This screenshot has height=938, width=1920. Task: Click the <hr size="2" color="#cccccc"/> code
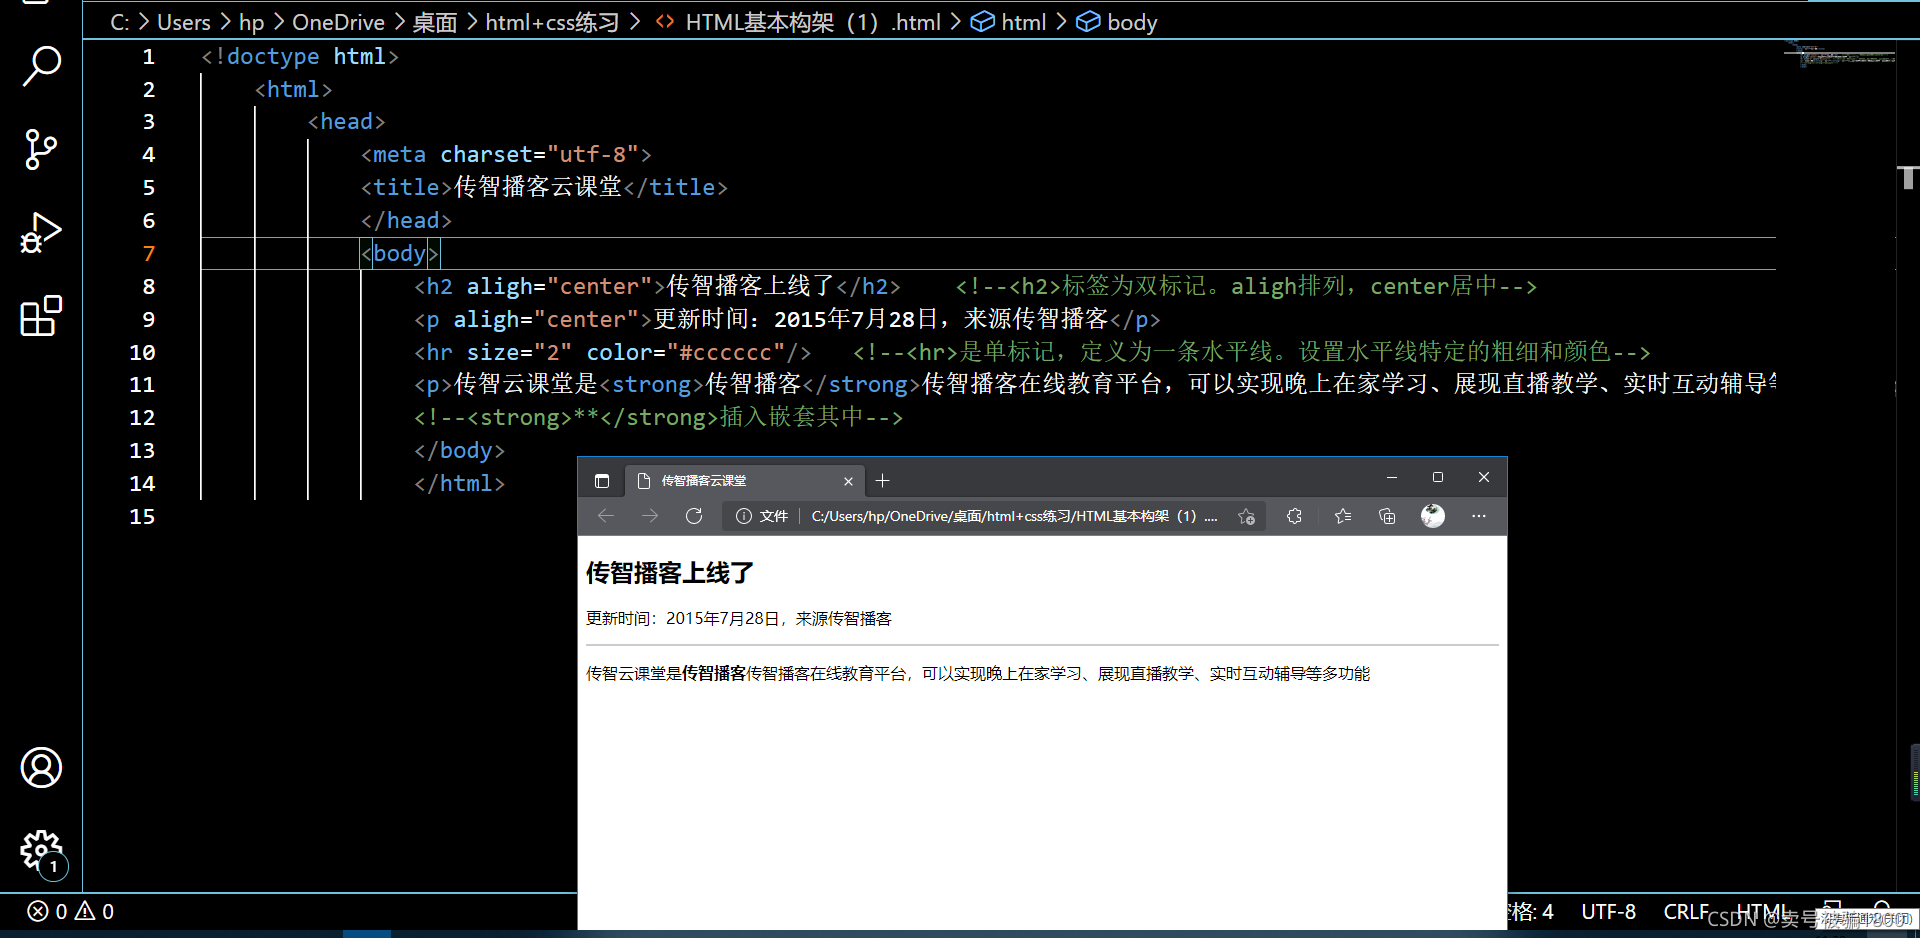coord(612,352)
